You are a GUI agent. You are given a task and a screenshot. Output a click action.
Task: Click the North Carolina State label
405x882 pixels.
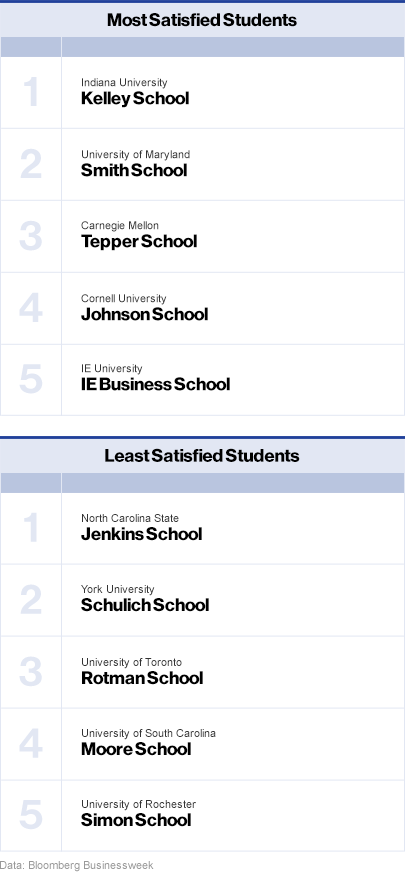(130, 518)
